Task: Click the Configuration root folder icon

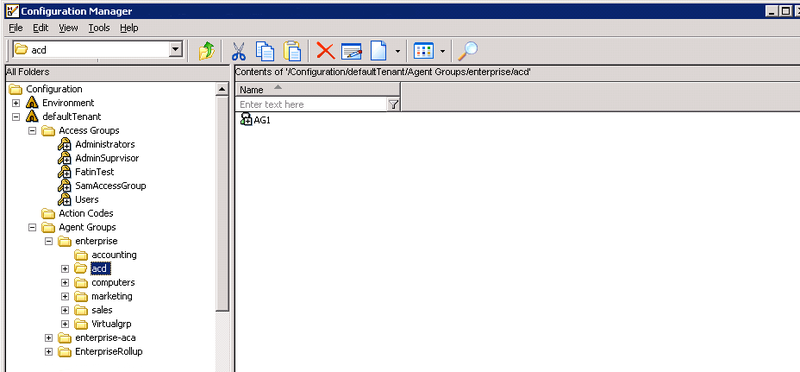Action: 15,89
